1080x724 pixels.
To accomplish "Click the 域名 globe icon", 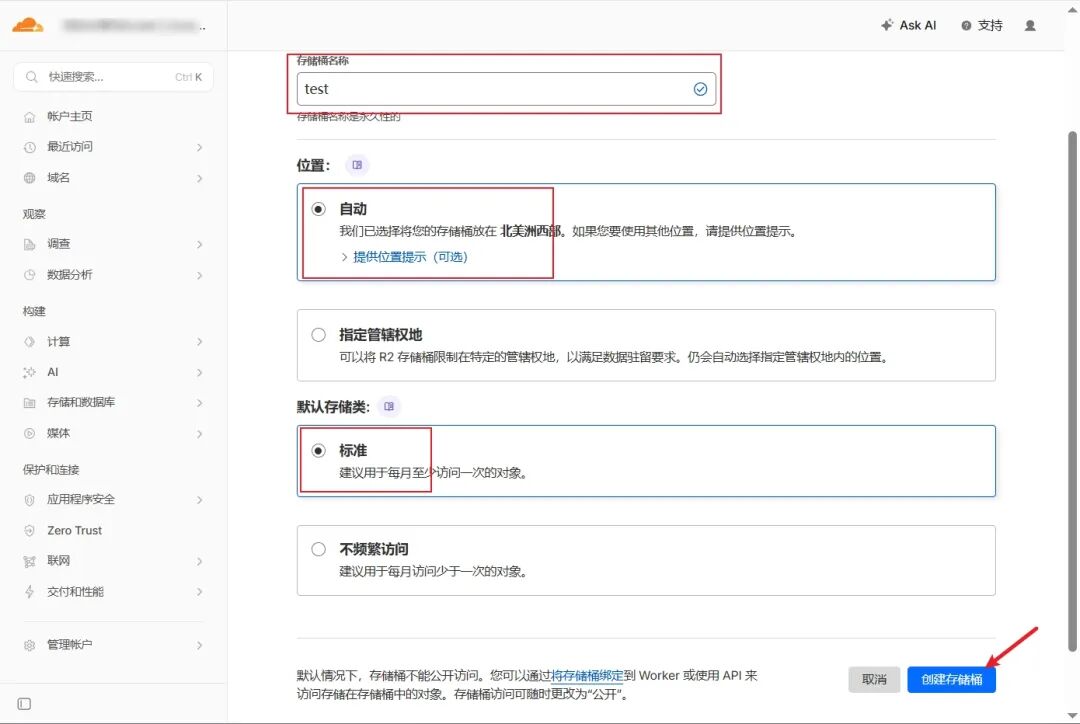I will click(30, 178).
